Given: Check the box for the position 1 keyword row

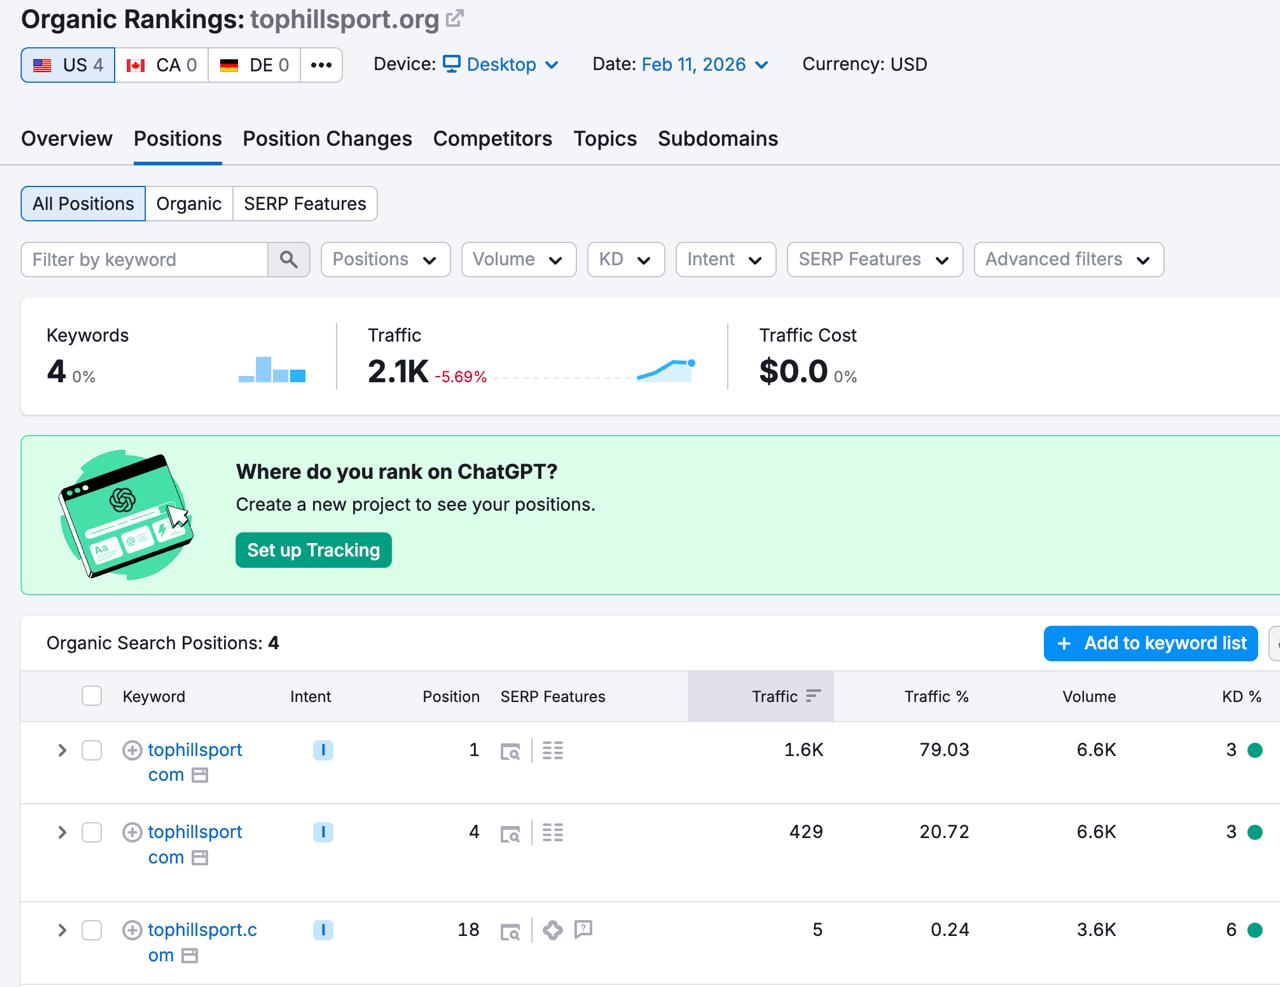Looking at the screenshot, I should click(x=92, y=750).
